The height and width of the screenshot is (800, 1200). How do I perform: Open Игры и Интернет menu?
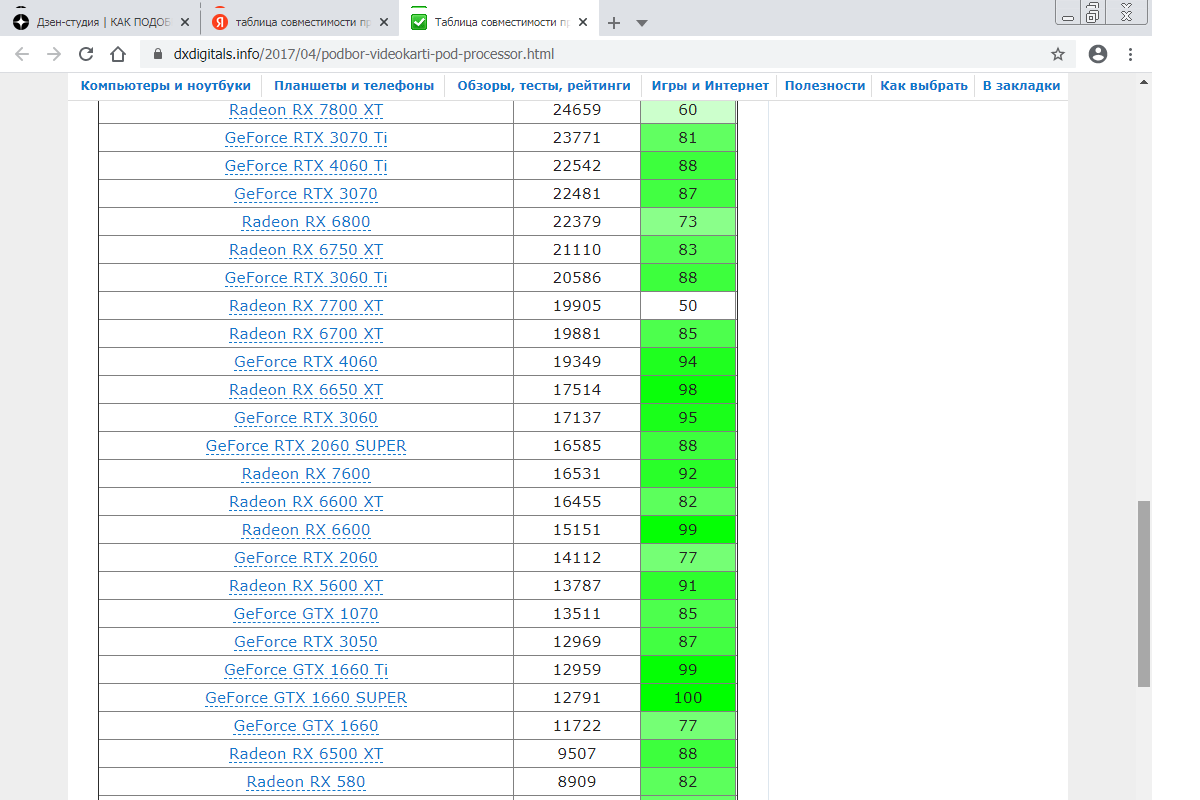point(710,86)
